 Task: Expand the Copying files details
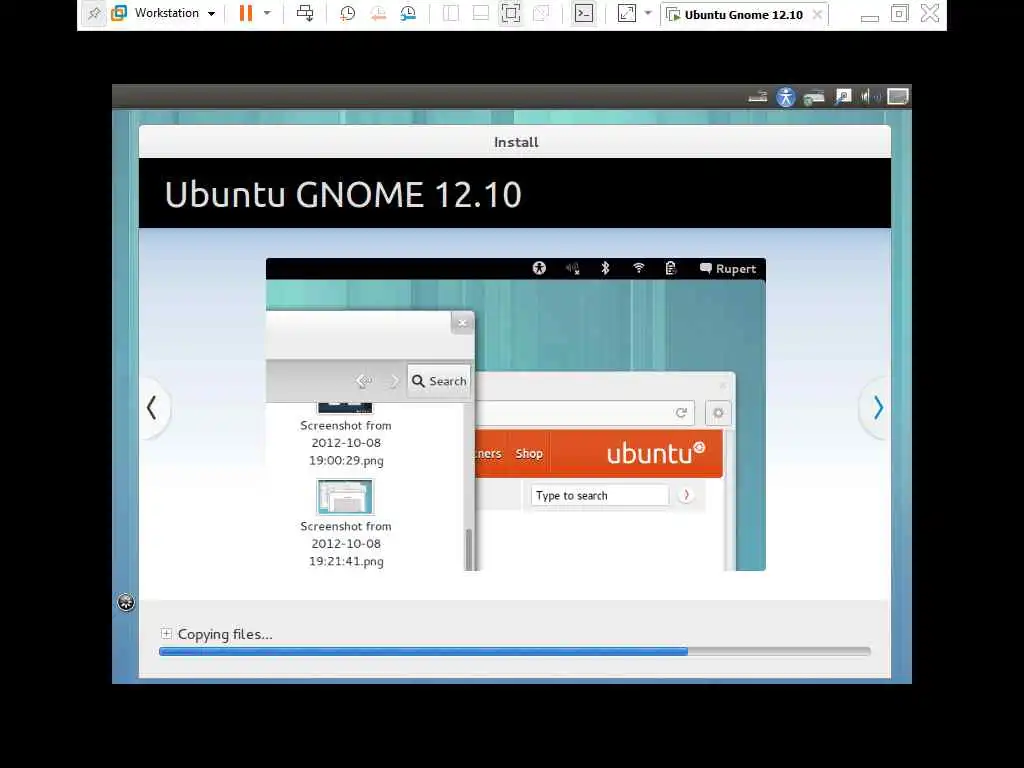point(166,633)
